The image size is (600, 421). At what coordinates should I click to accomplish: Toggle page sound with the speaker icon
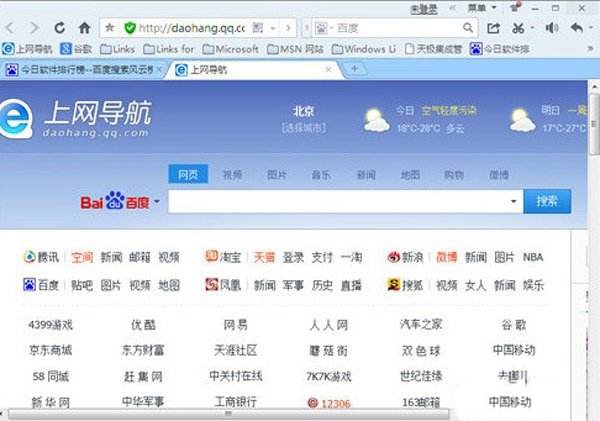pyautogui.click(x=552, y=28)
